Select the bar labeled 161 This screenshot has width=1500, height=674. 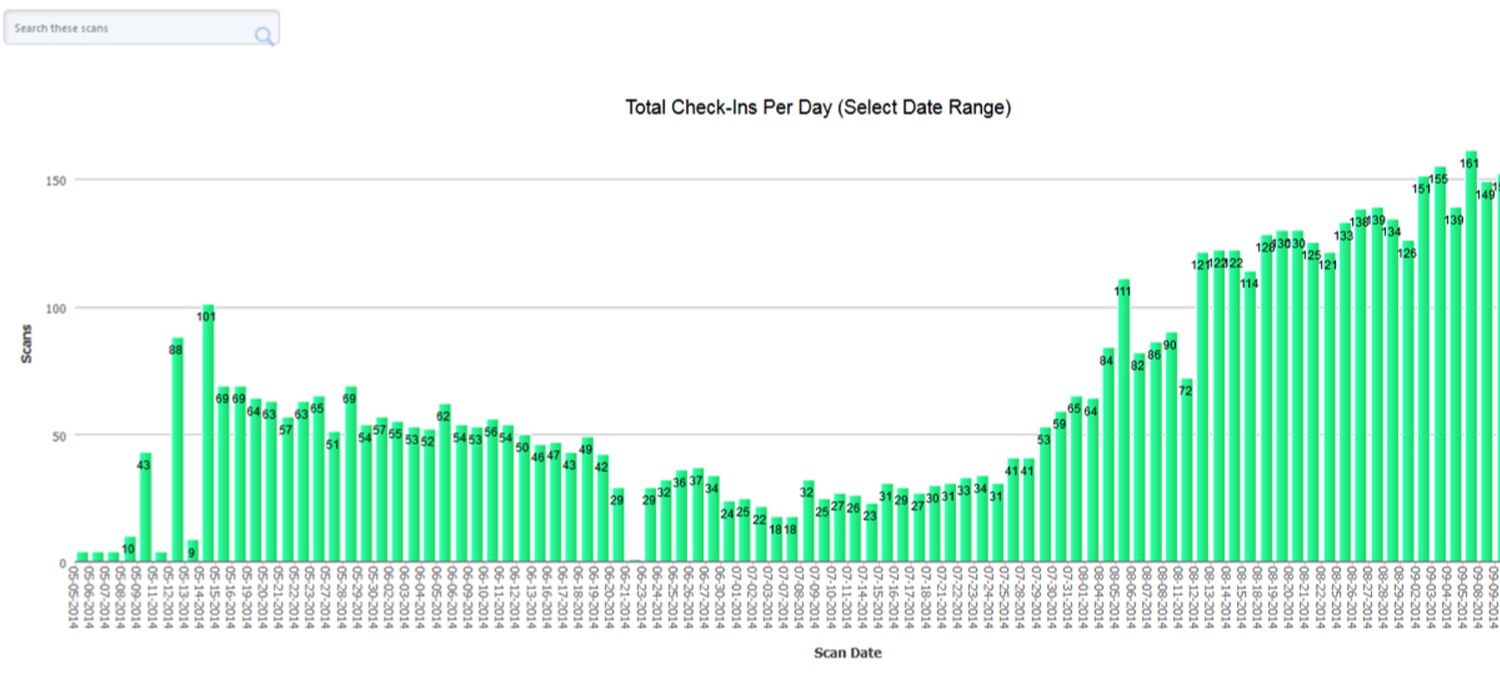(1471, 357)
